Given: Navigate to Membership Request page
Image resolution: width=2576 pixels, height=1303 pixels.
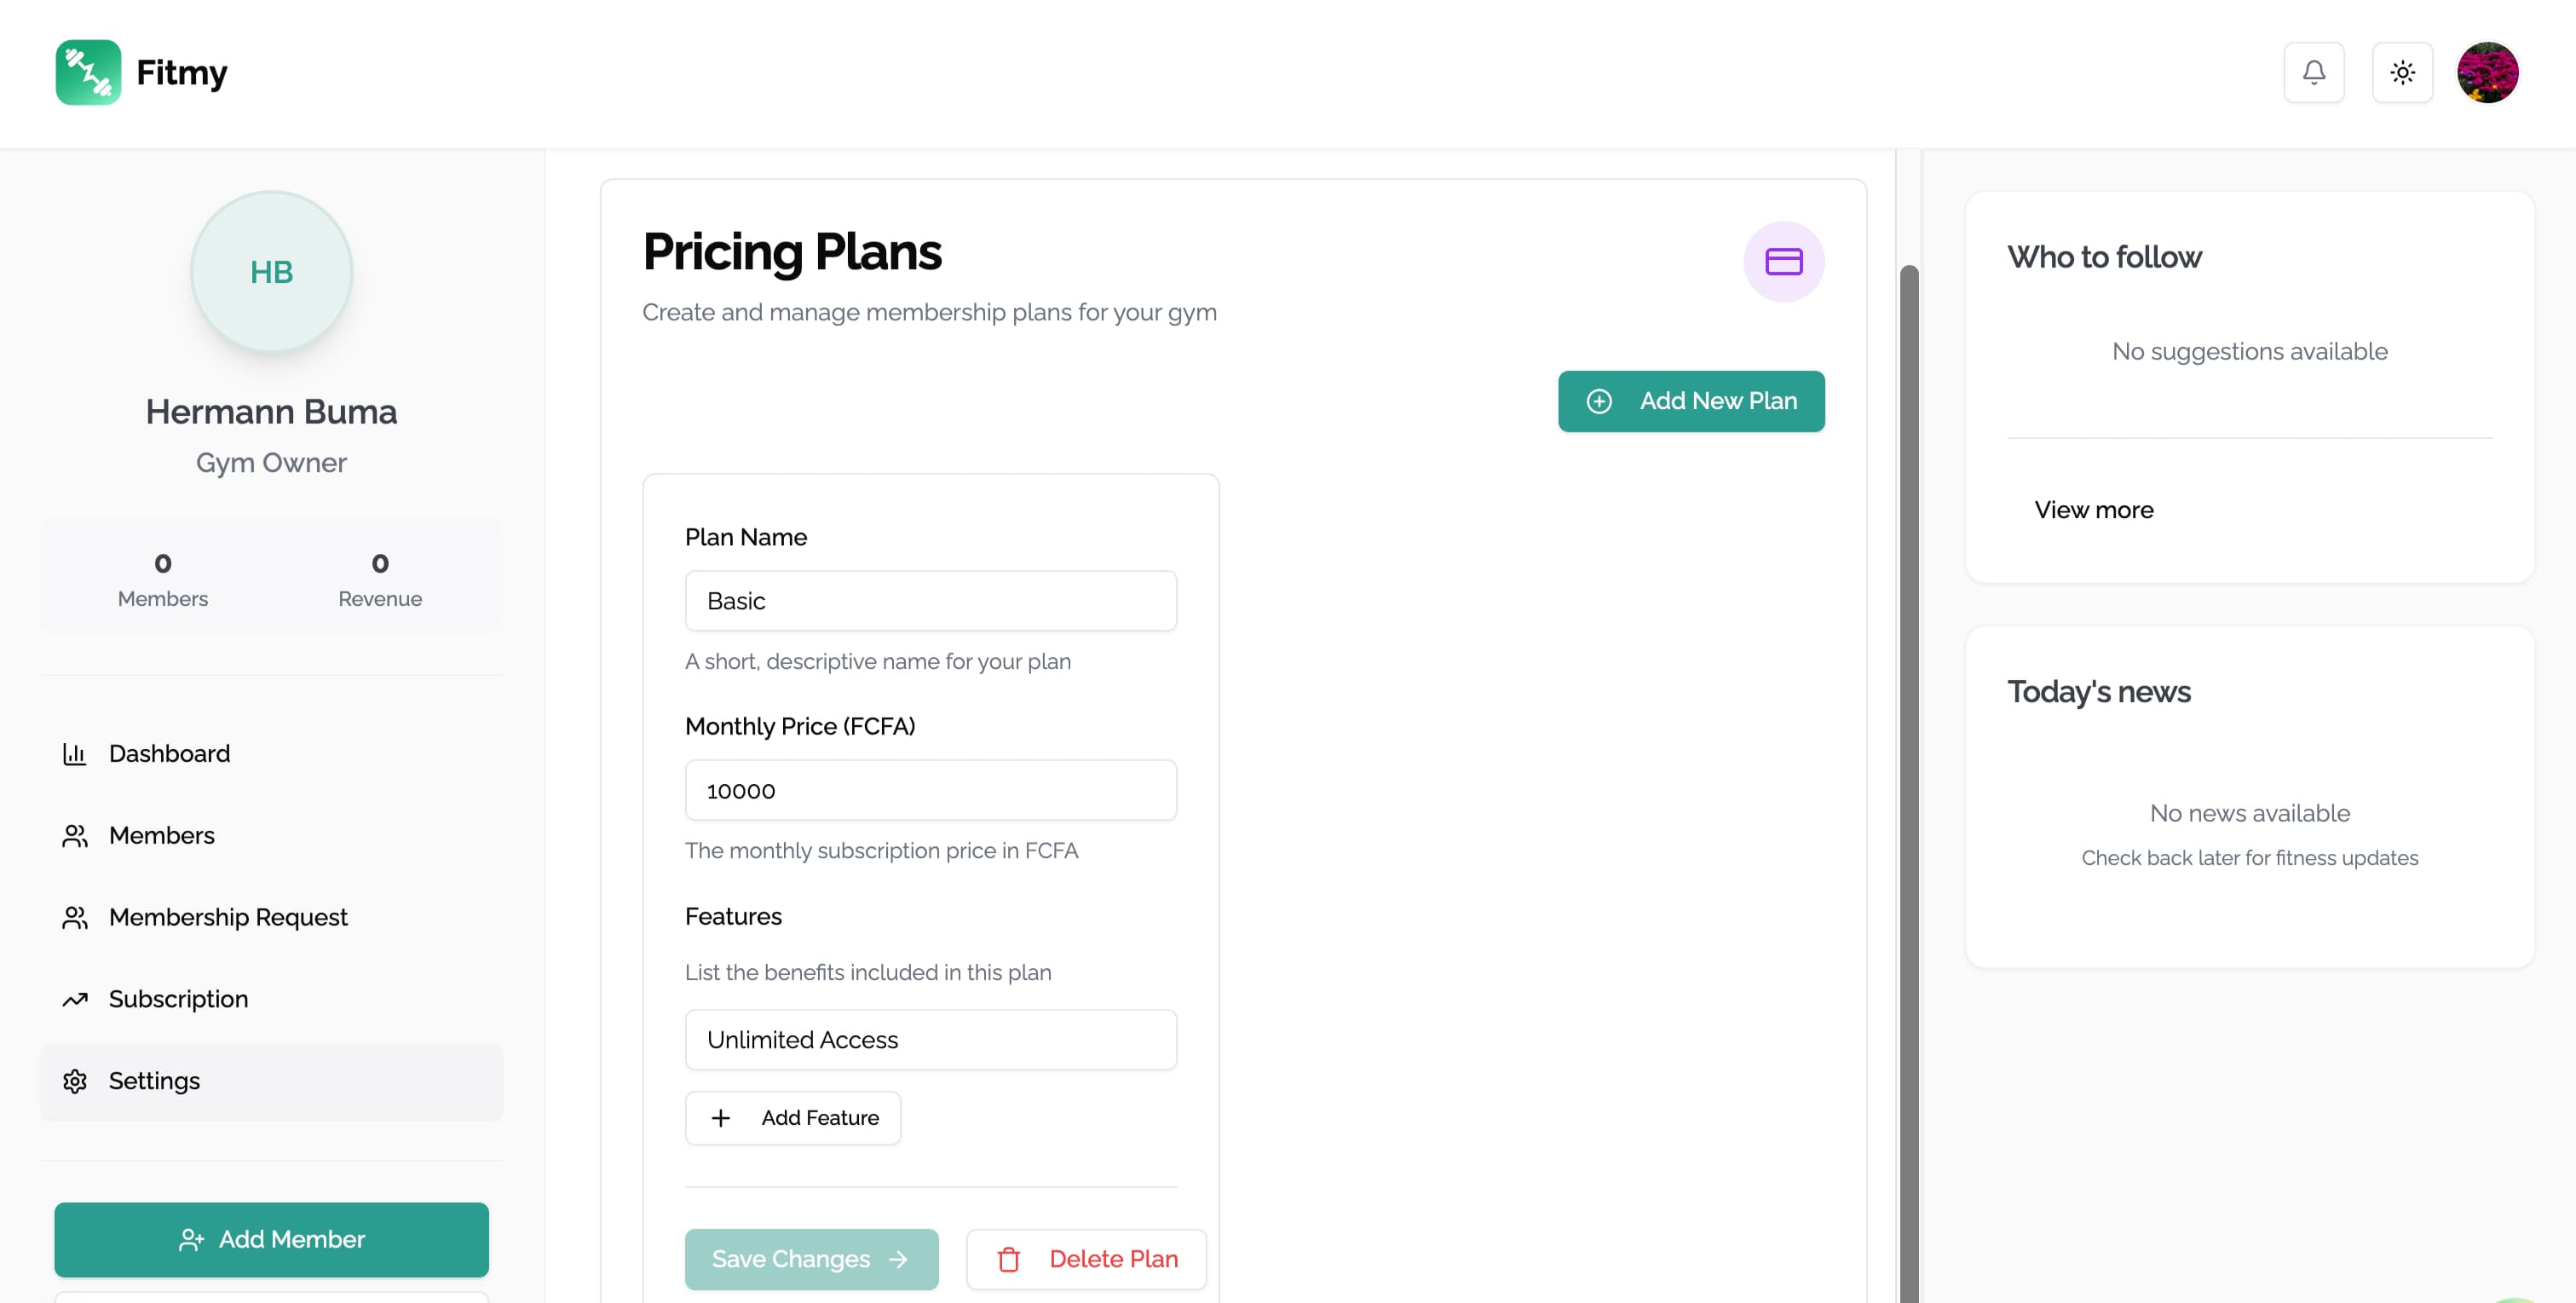Looking at the screenshot, I should (x=228, y=917).
